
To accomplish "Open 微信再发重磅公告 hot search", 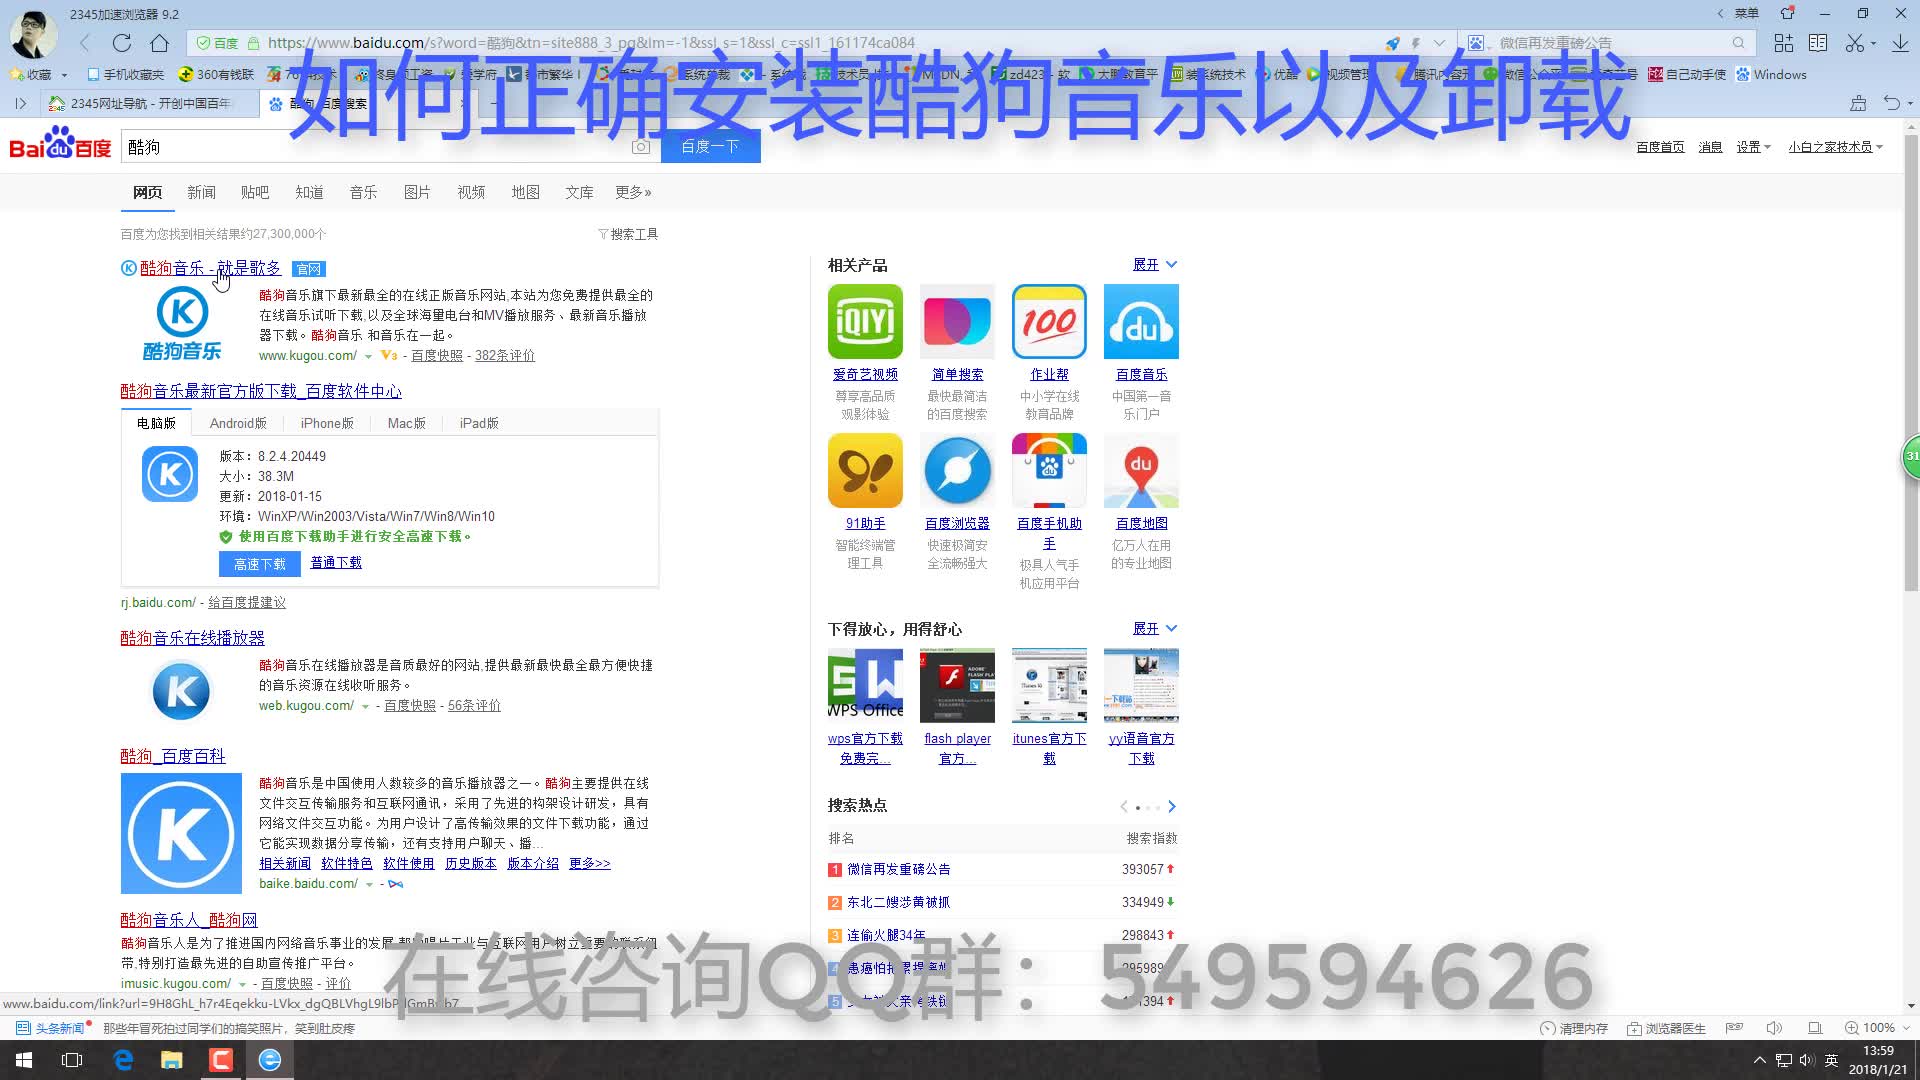I will [899, 870].
